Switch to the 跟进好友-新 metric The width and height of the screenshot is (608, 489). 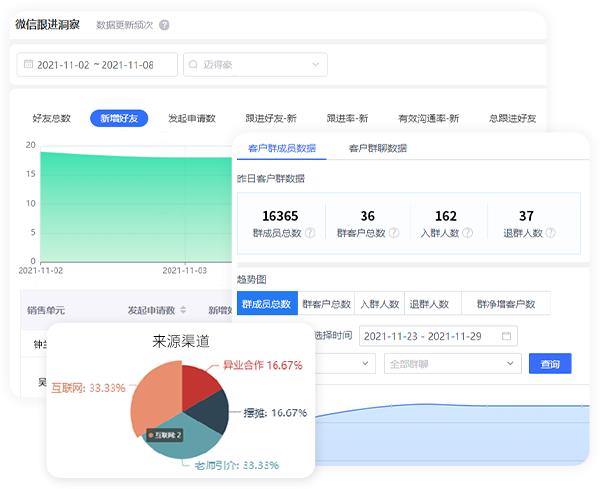coord(271,118)
